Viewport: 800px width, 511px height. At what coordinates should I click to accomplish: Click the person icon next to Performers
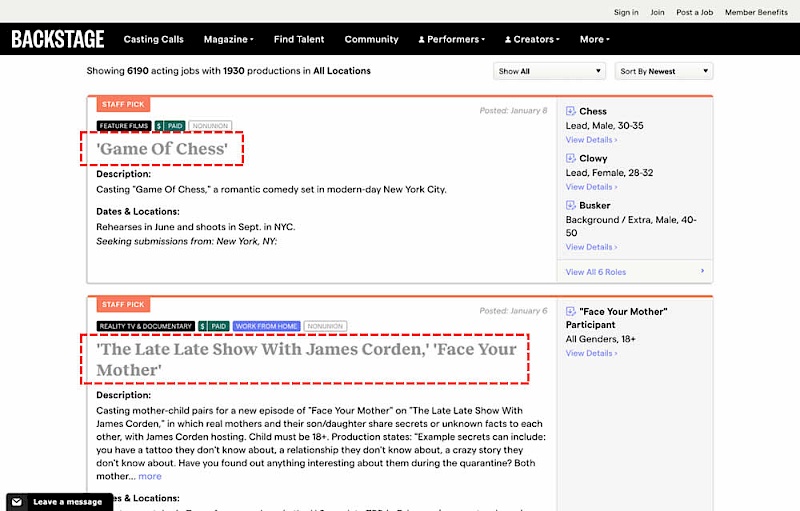pos(421,40)
